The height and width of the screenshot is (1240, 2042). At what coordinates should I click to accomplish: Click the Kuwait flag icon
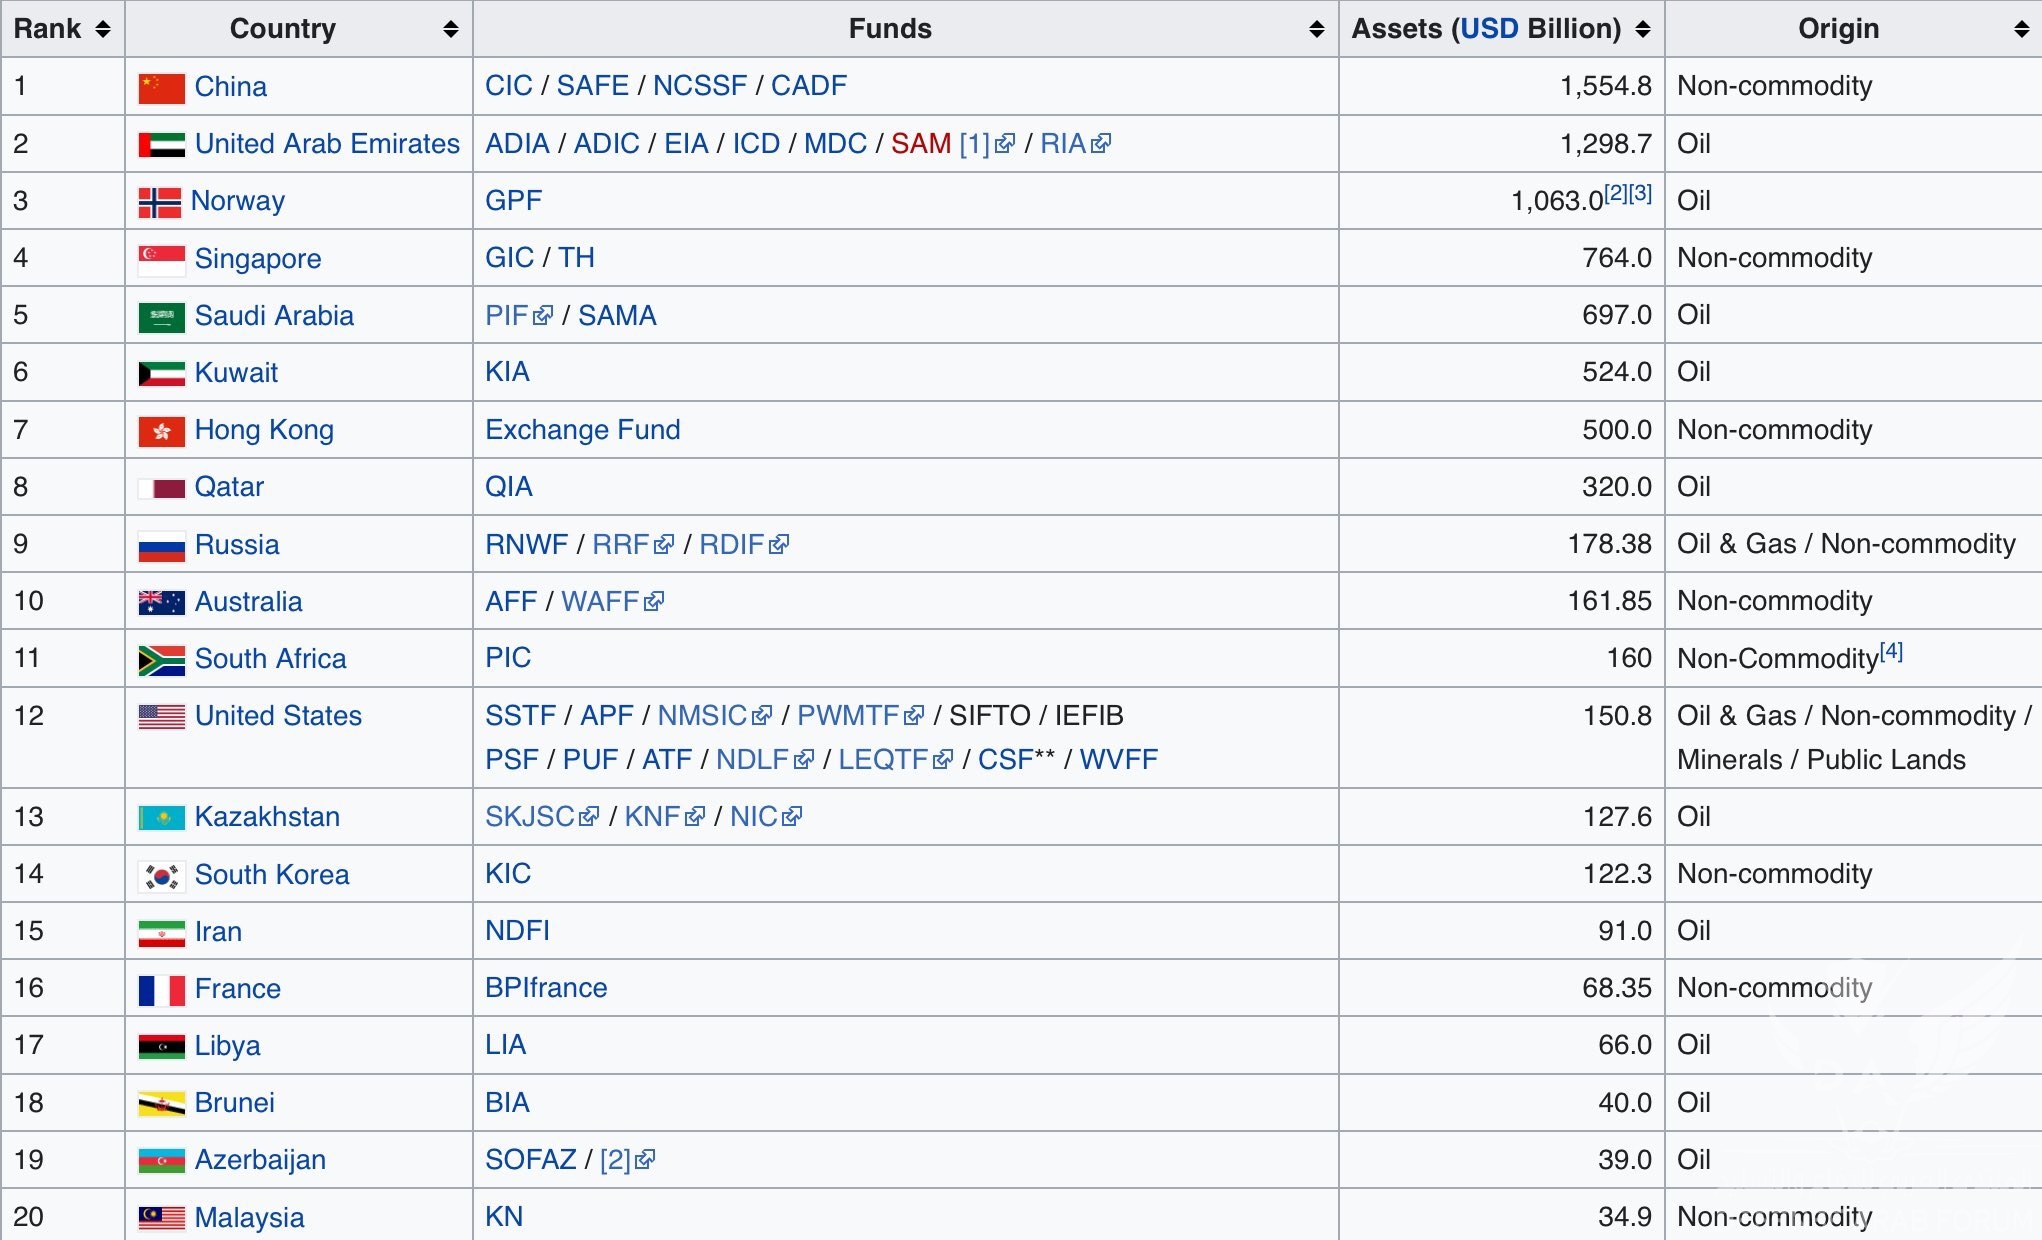[x=161, y=374]
